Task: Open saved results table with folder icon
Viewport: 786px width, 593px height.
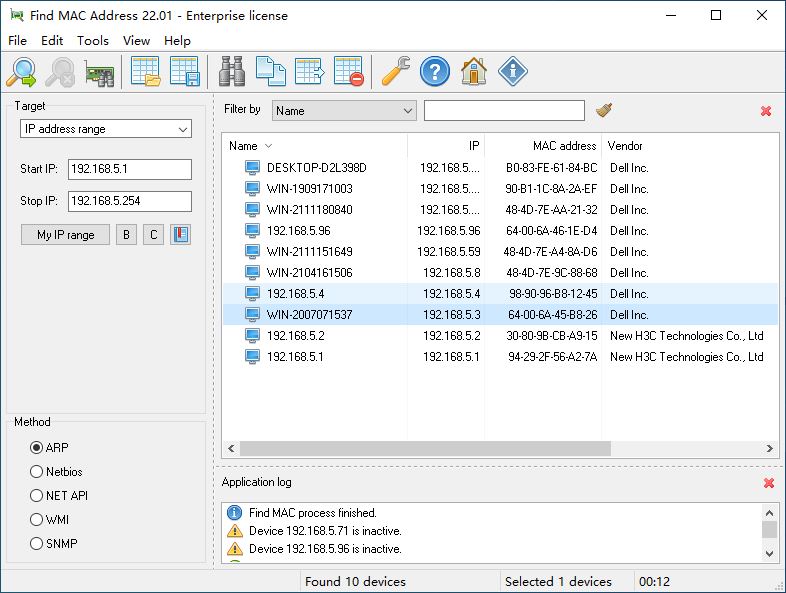Action: 145,72
